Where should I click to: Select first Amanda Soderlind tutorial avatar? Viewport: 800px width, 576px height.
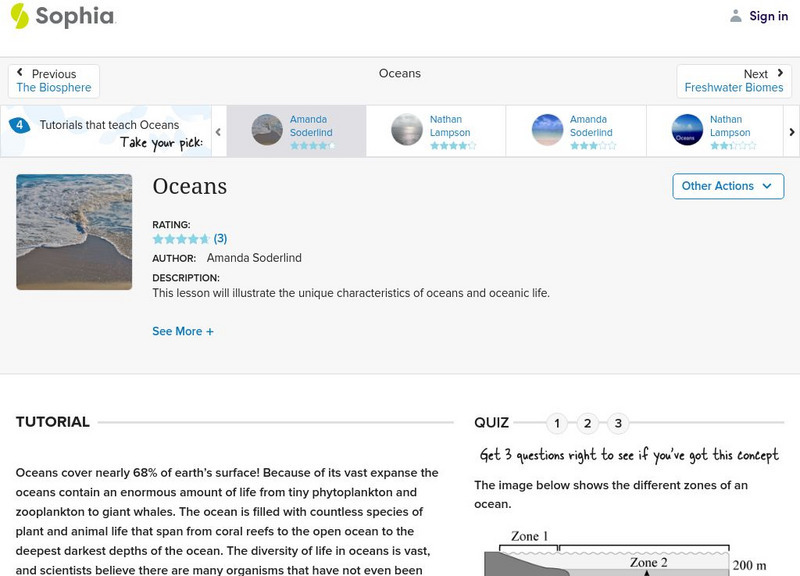pos(267,130)
